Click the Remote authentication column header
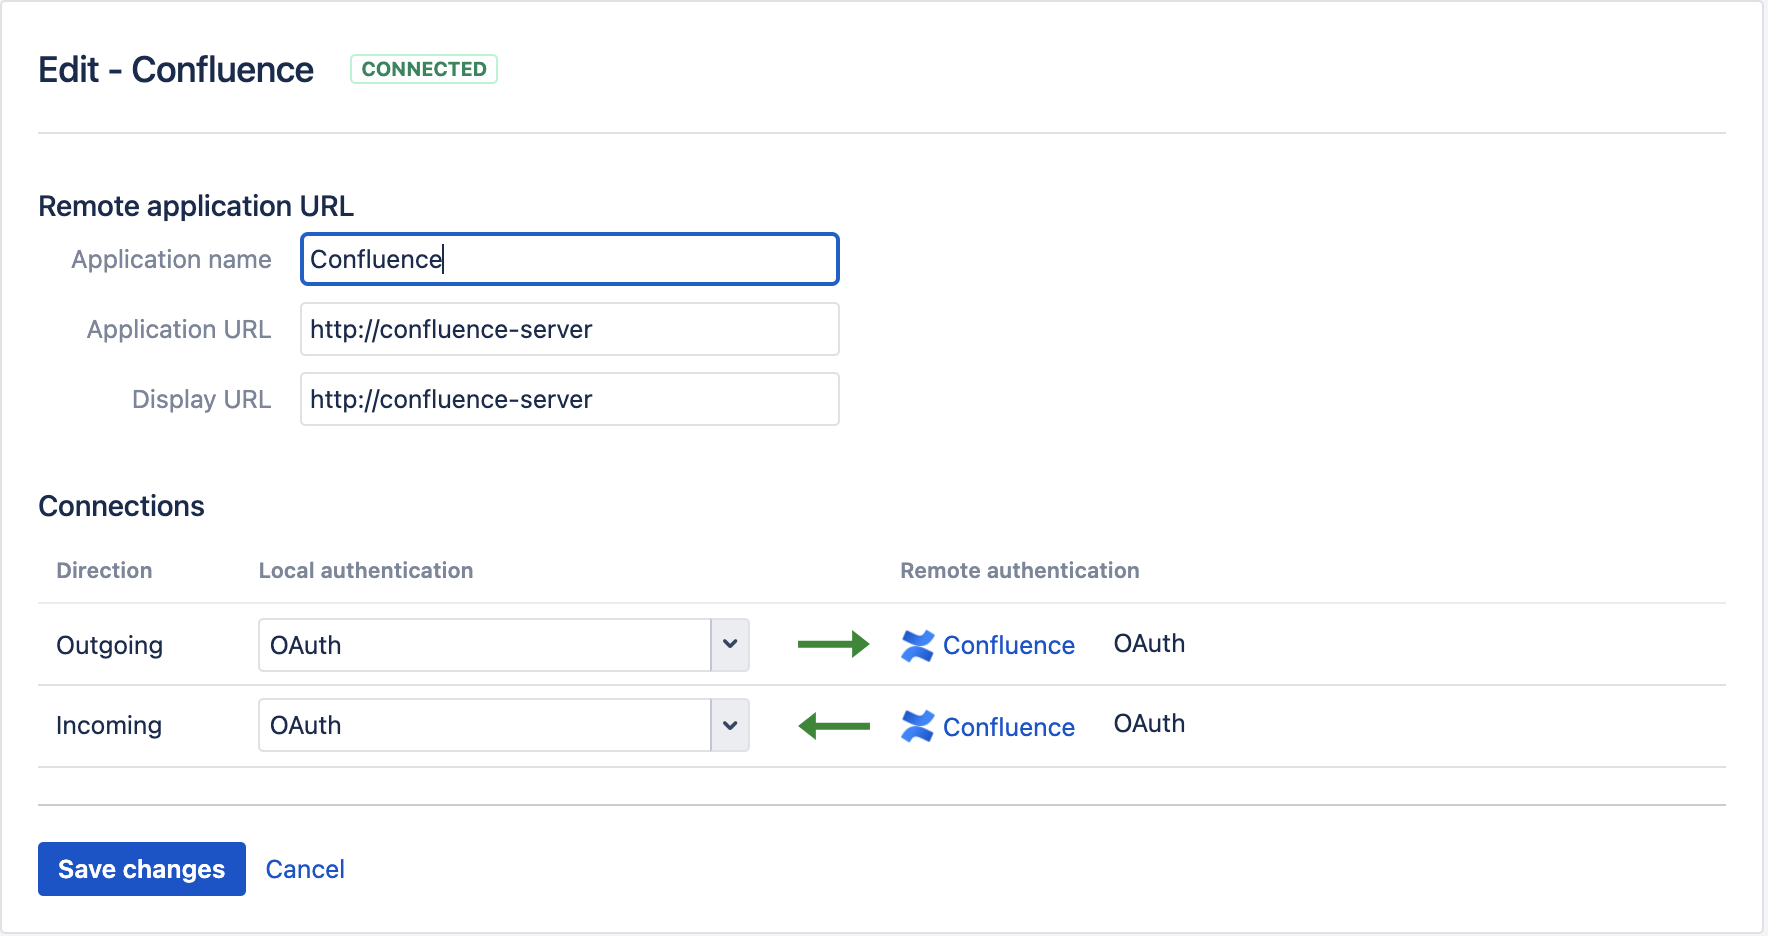 pos(1019,570)
